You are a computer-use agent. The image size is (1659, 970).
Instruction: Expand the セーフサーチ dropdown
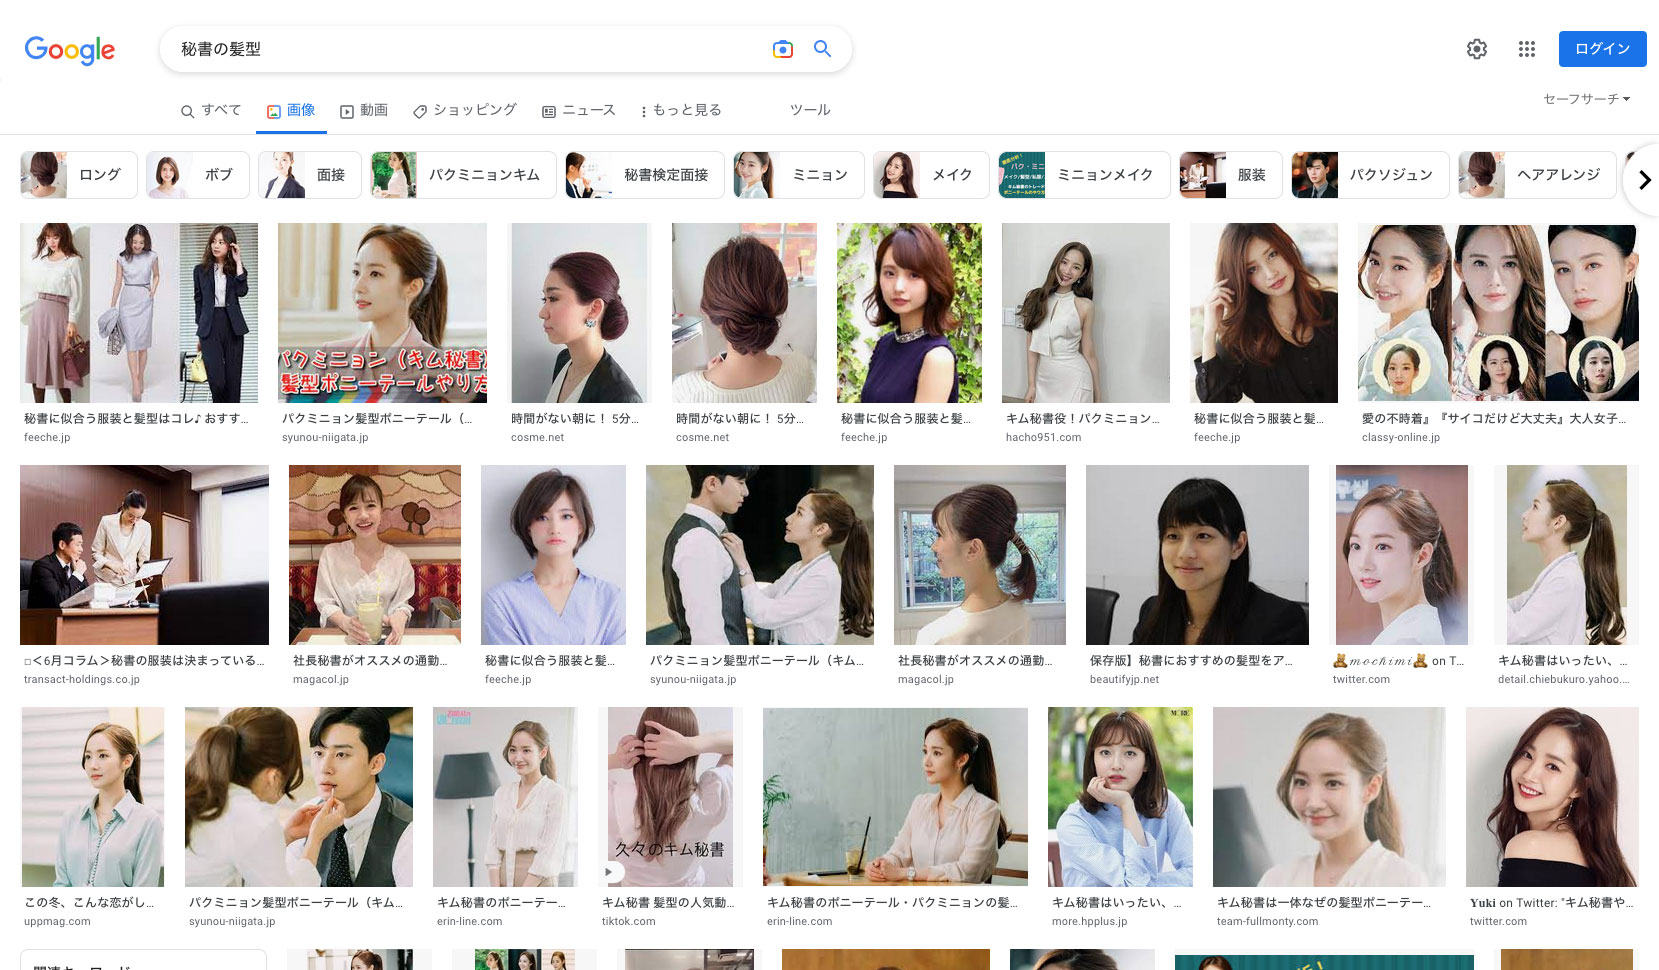pyautogui.click(x=1586, y=99)
